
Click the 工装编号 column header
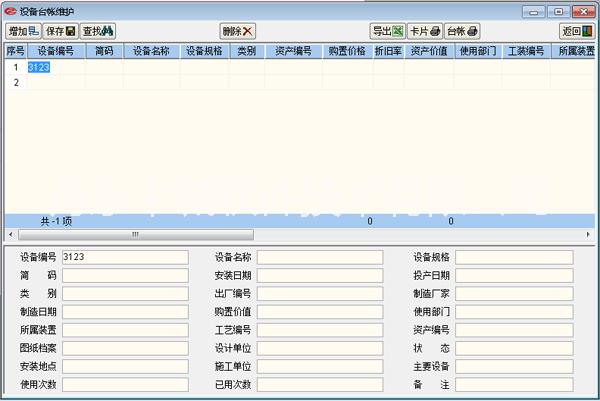click(526, 51)
